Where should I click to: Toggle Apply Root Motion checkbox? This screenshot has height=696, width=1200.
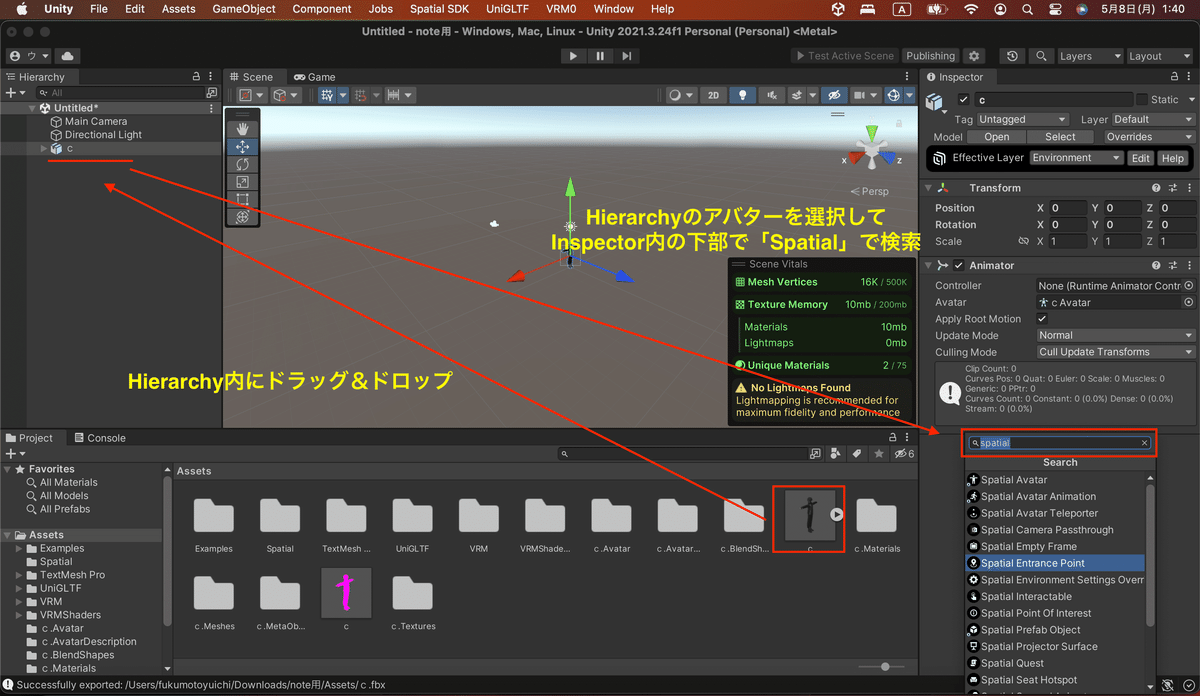[x=1043, y=319]
